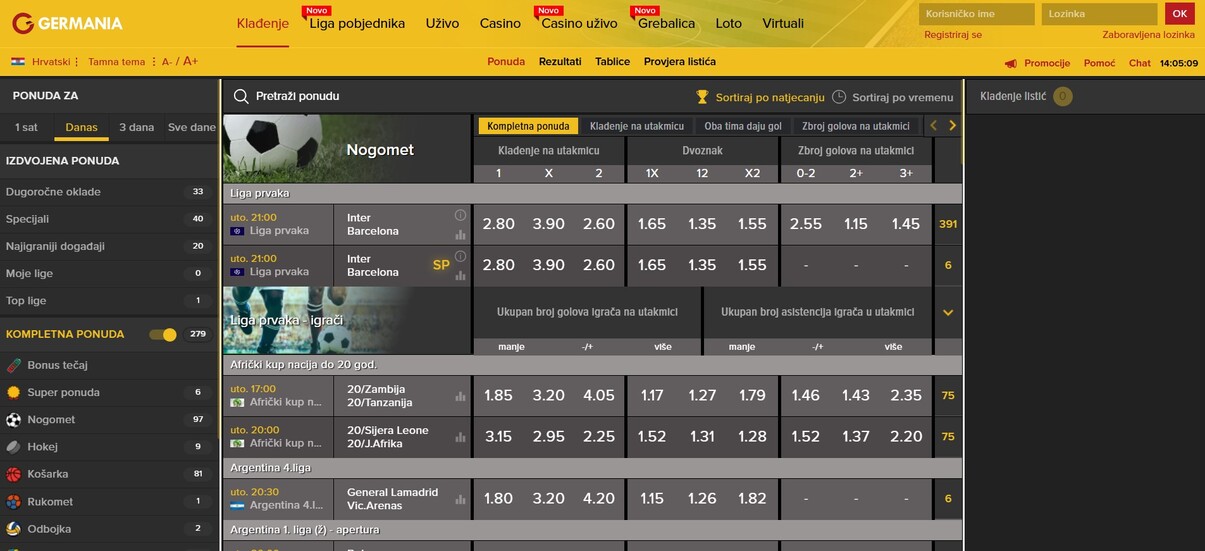The height and width of the screenshot is (551, 1205).
Task: Click the Korisničko ime input field
Action: click(977, 14)
